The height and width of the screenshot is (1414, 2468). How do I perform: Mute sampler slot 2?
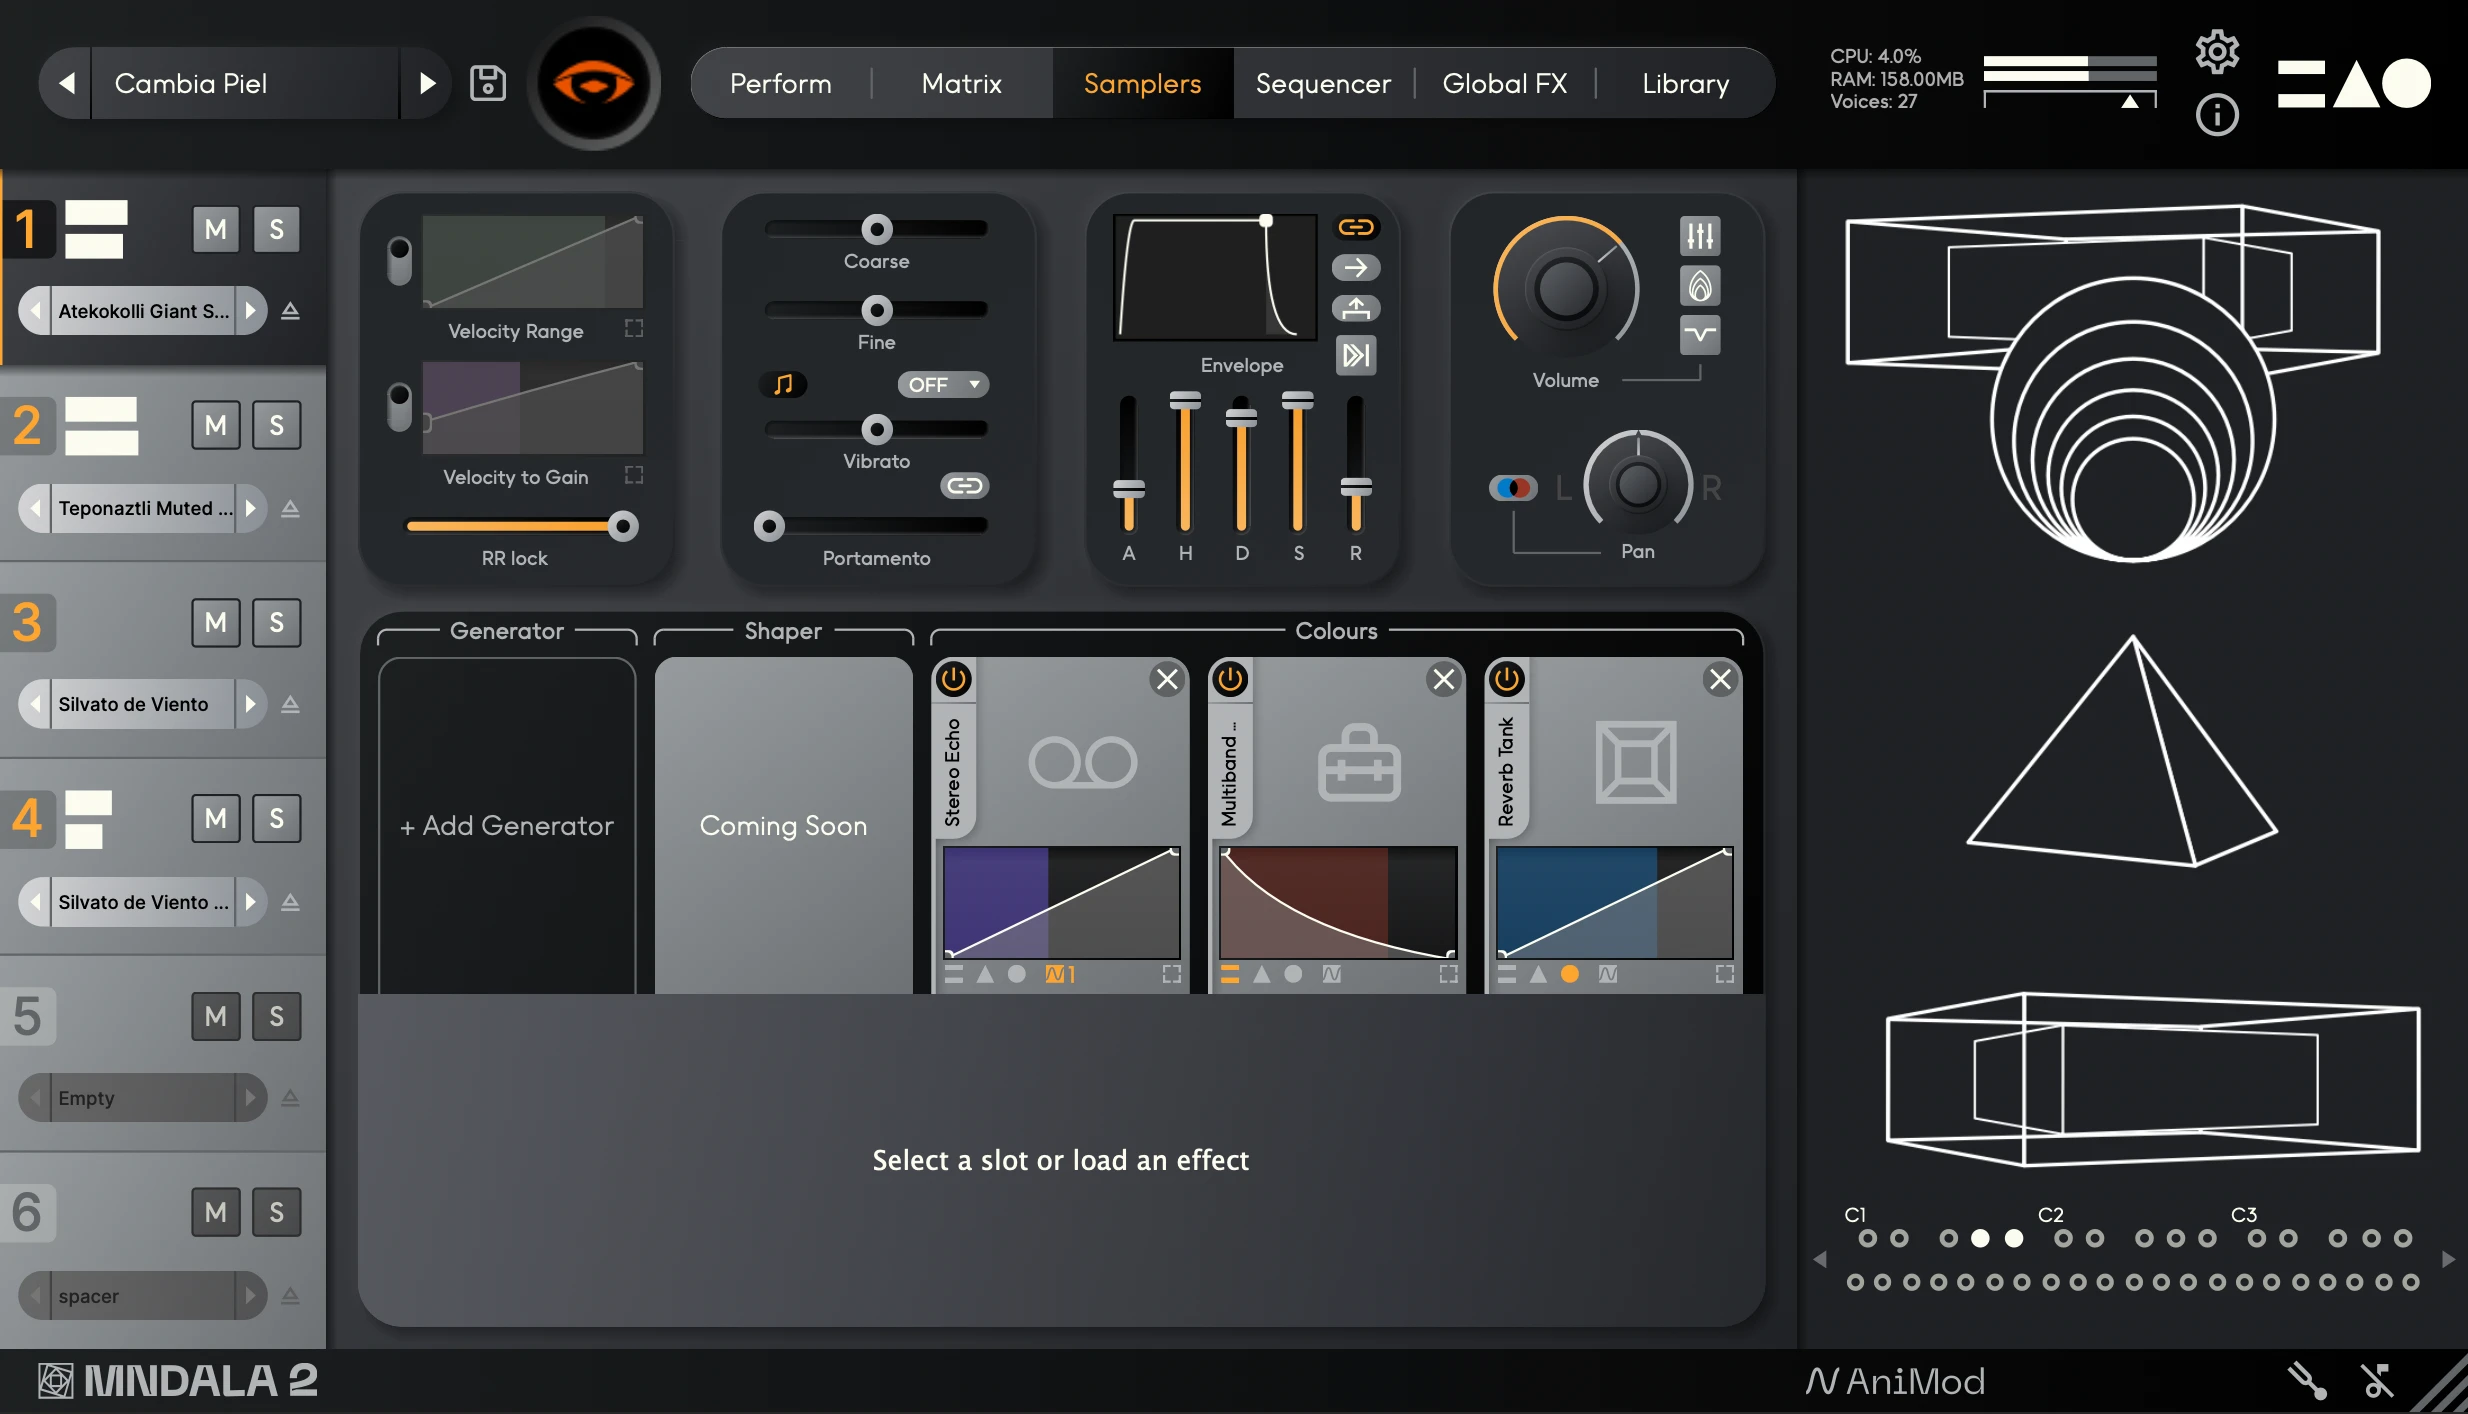(x=215, y=426)
